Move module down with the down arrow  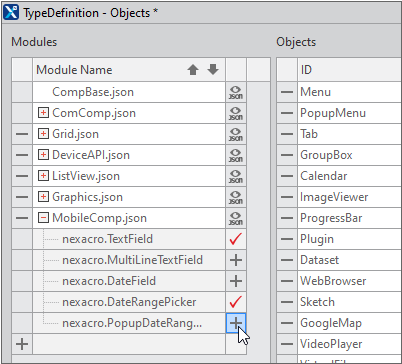coord(213,70)
